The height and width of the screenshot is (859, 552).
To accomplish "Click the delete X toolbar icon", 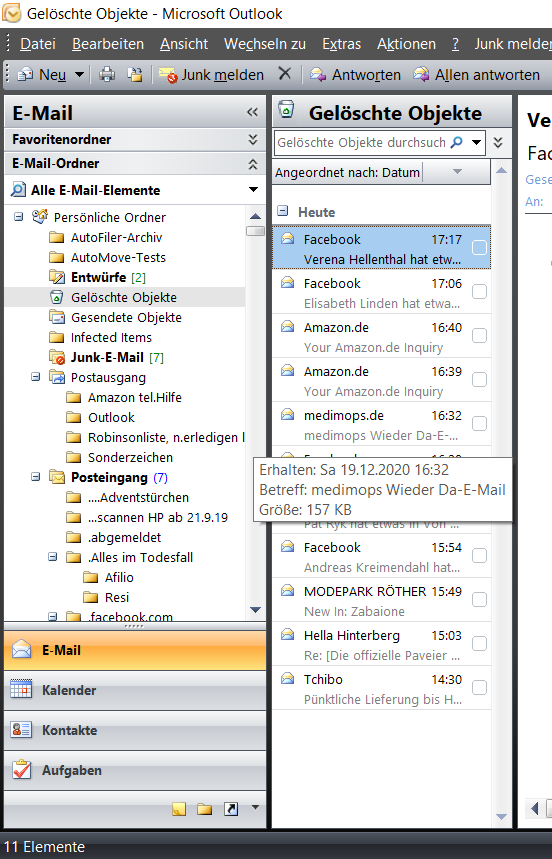I will (284, 73).
